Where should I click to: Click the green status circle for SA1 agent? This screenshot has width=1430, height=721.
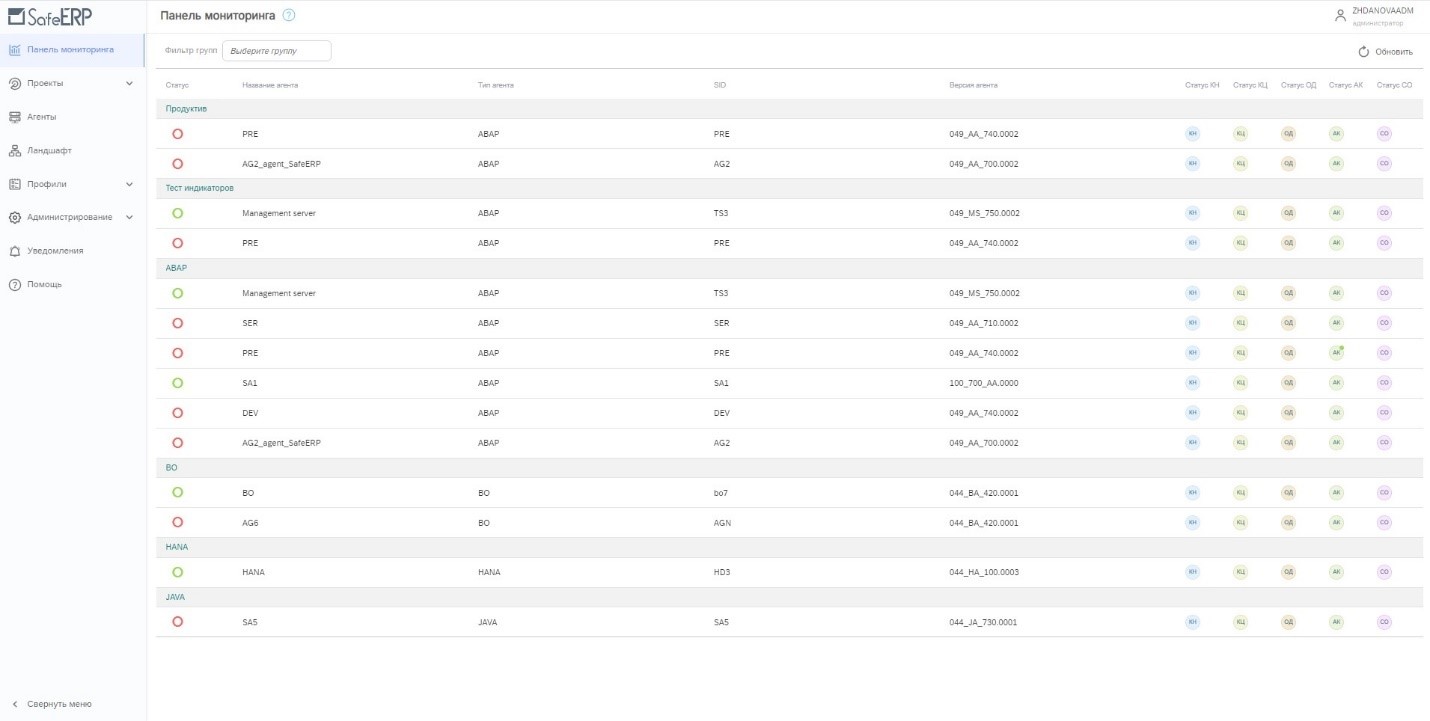tap(178, 383)
